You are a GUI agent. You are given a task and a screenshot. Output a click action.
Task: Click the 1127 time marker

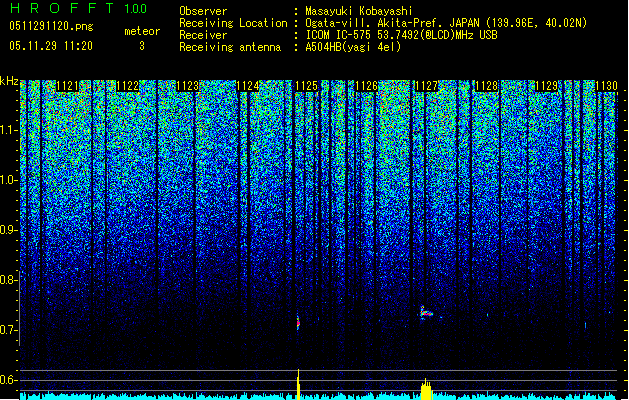point(426,86)
